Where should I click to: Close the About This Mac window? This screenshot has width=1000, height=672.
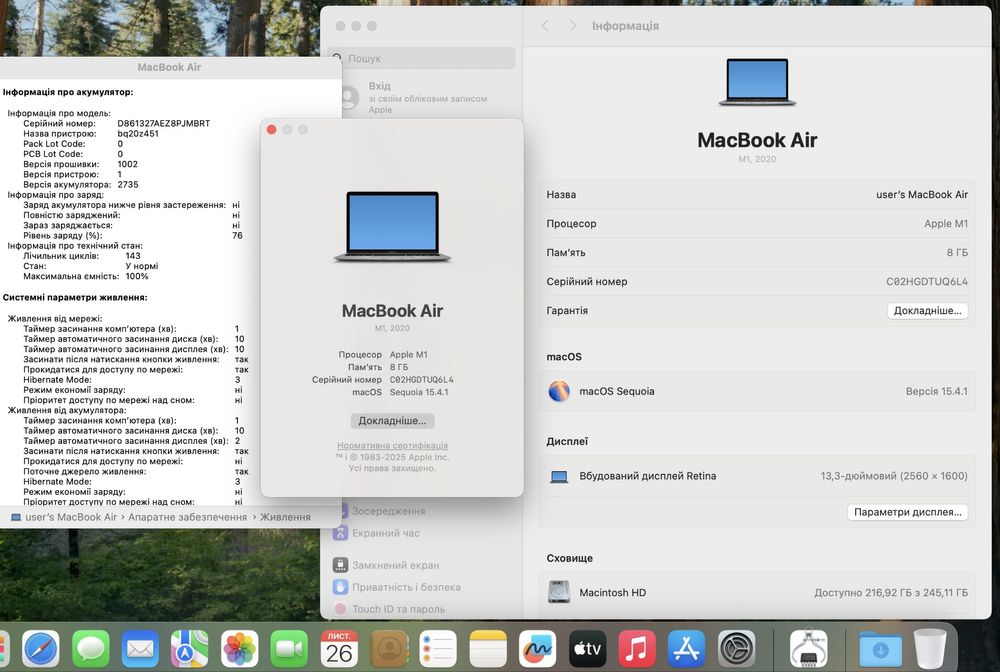point(271,129)
